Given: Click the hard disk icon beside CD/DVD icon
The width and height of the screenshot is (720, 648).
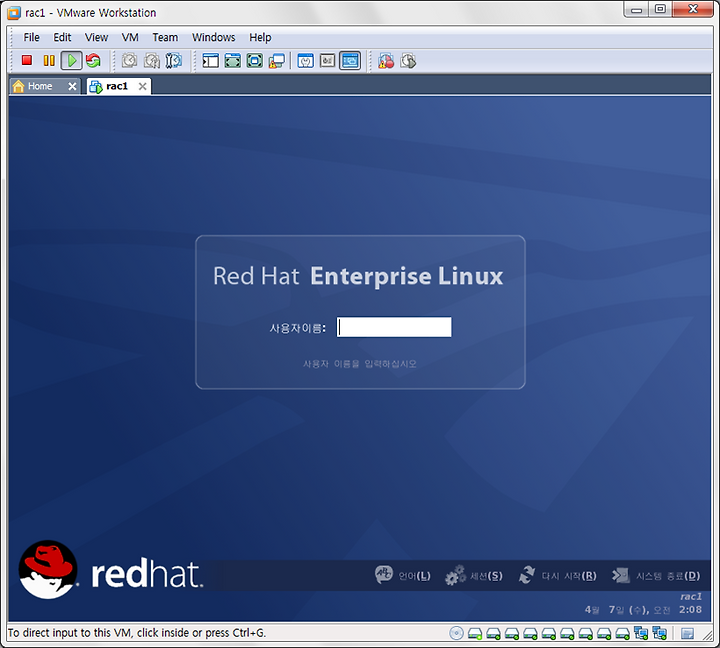Looking at the screenshot, I should pos(475,634).
